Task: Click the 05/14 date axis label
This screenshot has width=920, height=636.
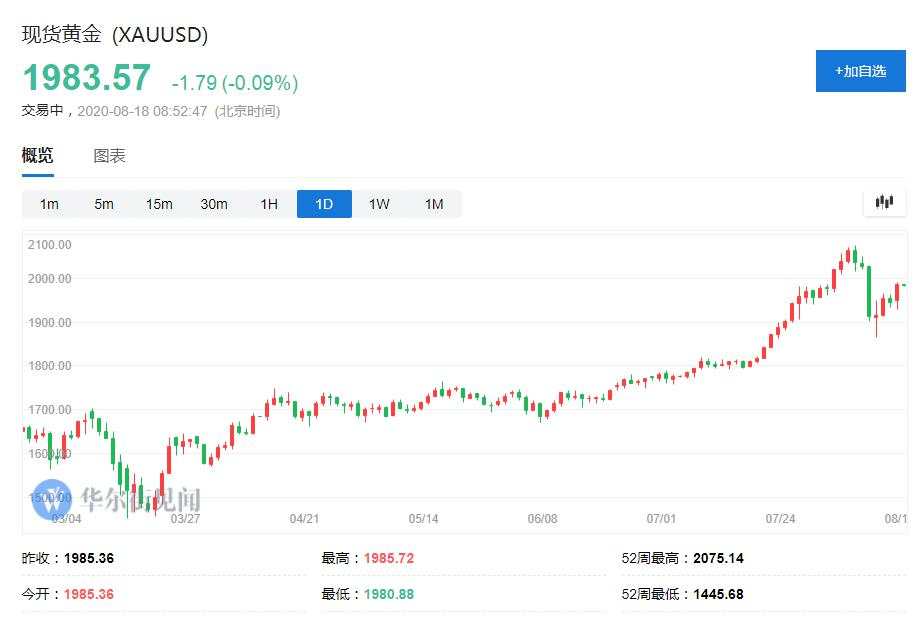Action: (x=423, y=519)
